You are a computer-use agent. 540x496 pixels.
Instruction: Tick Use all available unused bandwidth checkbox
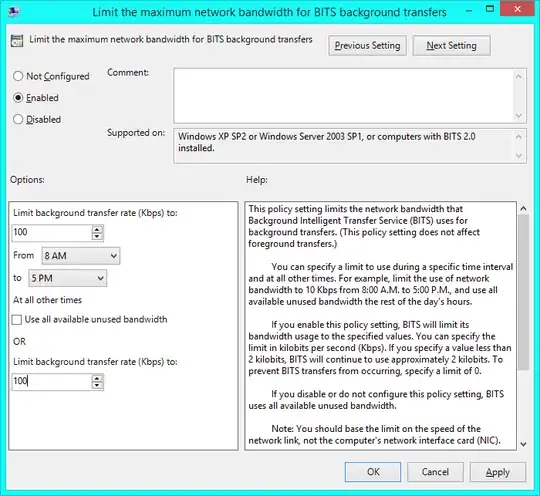point(17,320)
